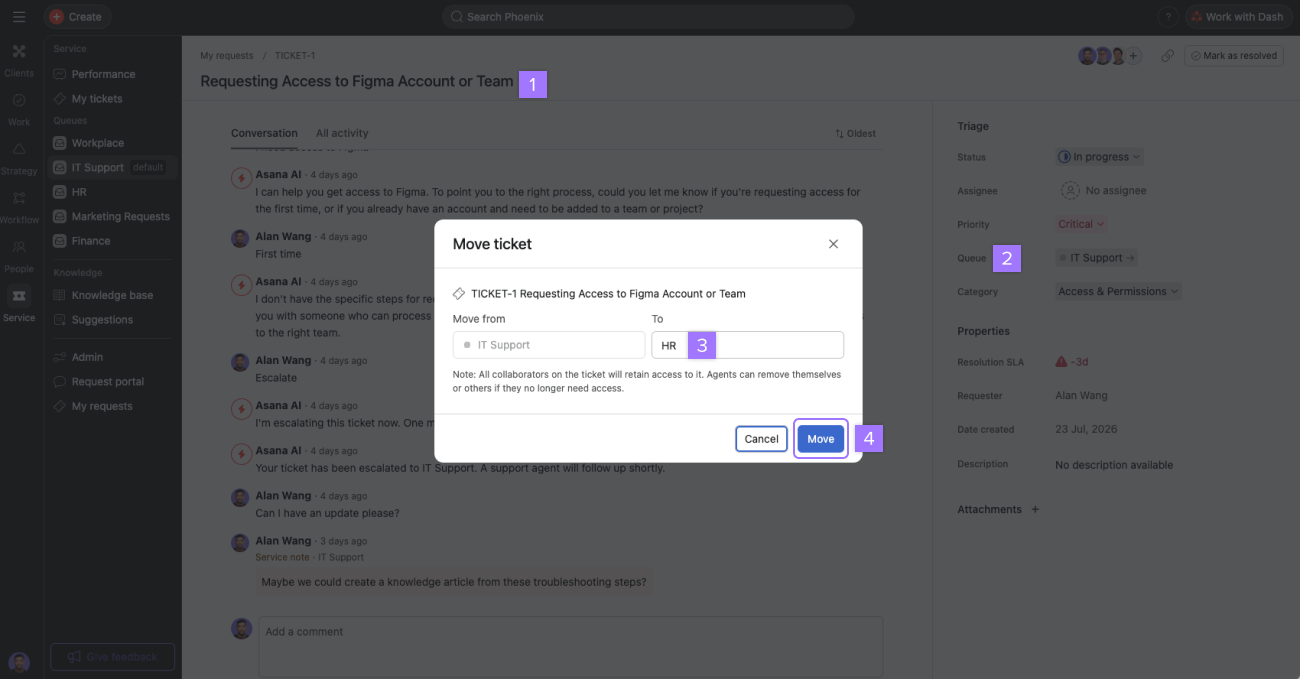Click the Add a comment box
The height and width of the screenshot is (679, 1300).
click(570, 646)
